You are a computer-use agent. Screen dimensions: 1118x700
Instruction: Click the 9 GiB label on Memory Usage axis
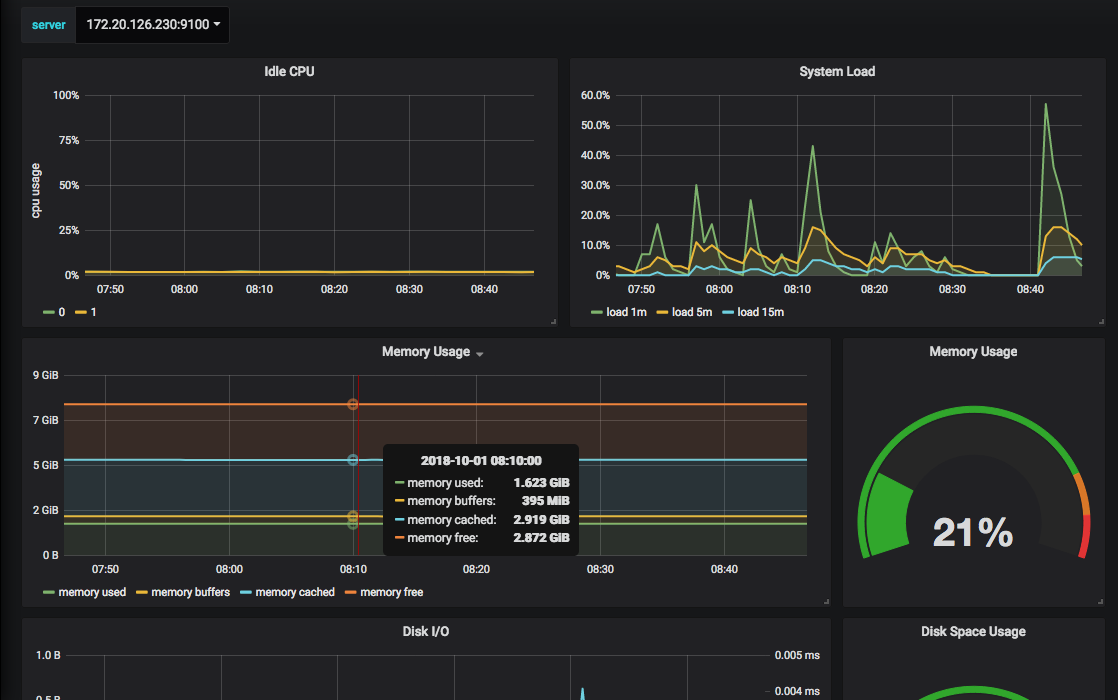coord(46,376)
